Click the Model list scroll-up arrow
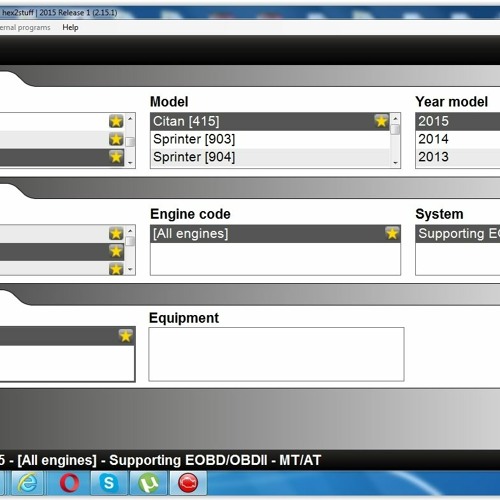Image resolution: width=500 pixels, height=500 pixels. tap(395, 118)
